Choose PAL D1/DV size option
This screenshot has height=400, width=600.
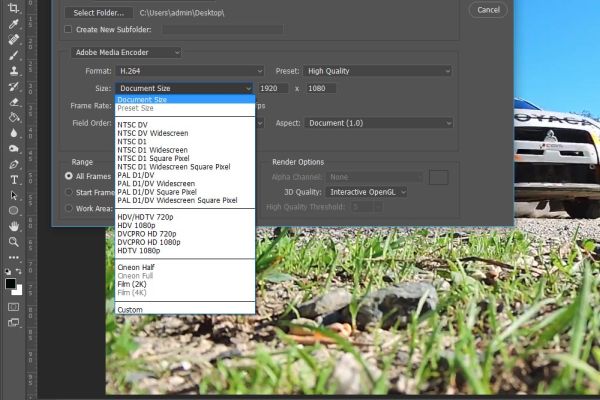(185, 175)
